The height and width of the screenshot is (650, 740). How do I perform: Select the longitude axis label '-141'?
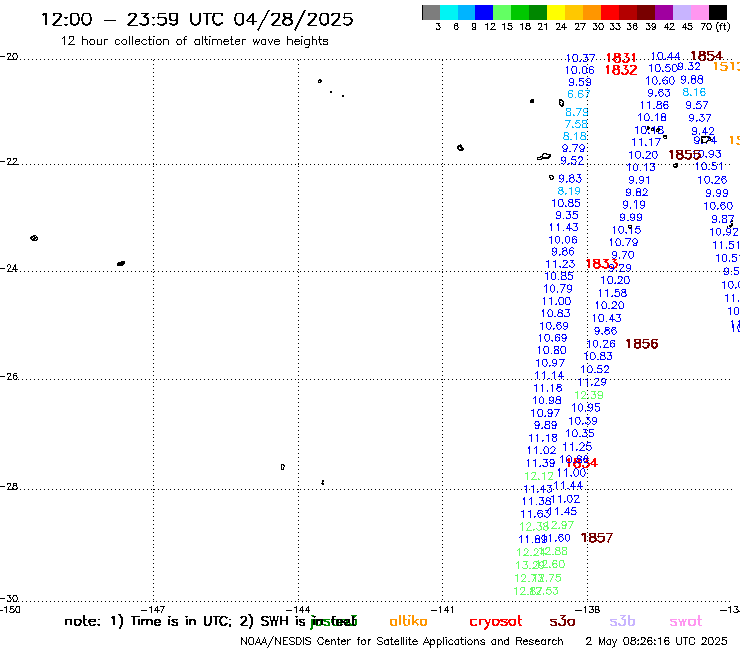442,609
